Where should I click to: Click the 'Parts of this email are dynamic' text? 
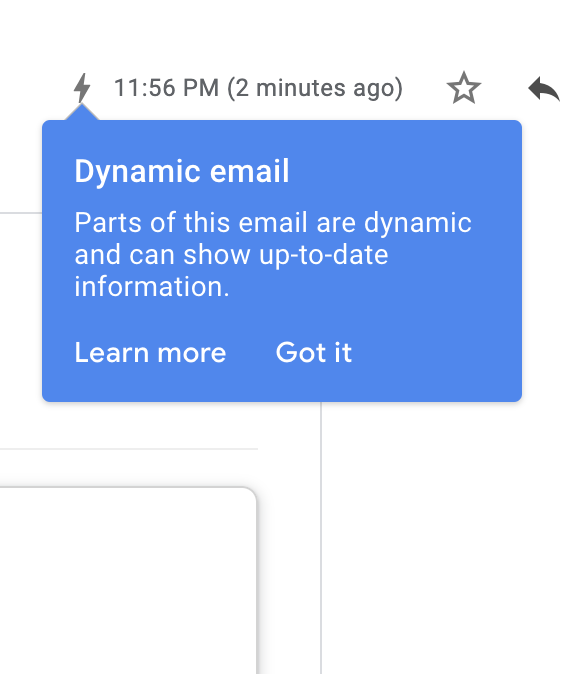click(x=273, y=223)
